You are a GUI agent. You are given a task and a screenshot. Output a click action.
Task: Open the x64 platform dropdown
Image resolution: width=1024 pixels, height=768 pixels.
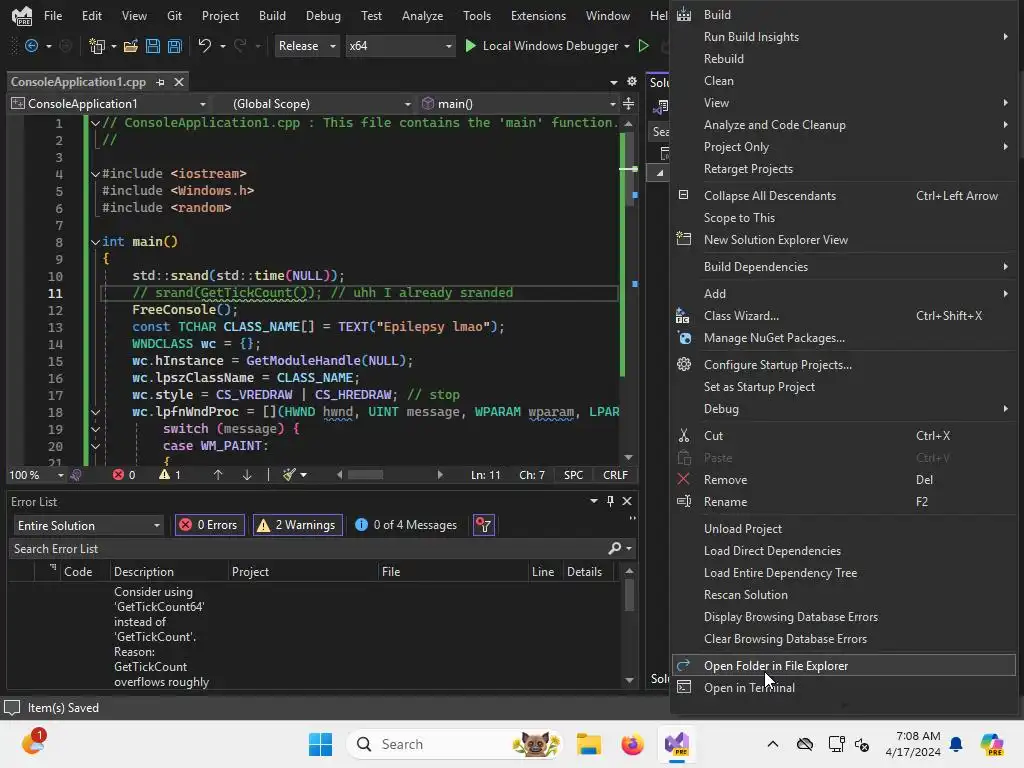pyautogui.click(x=400, y=46)
